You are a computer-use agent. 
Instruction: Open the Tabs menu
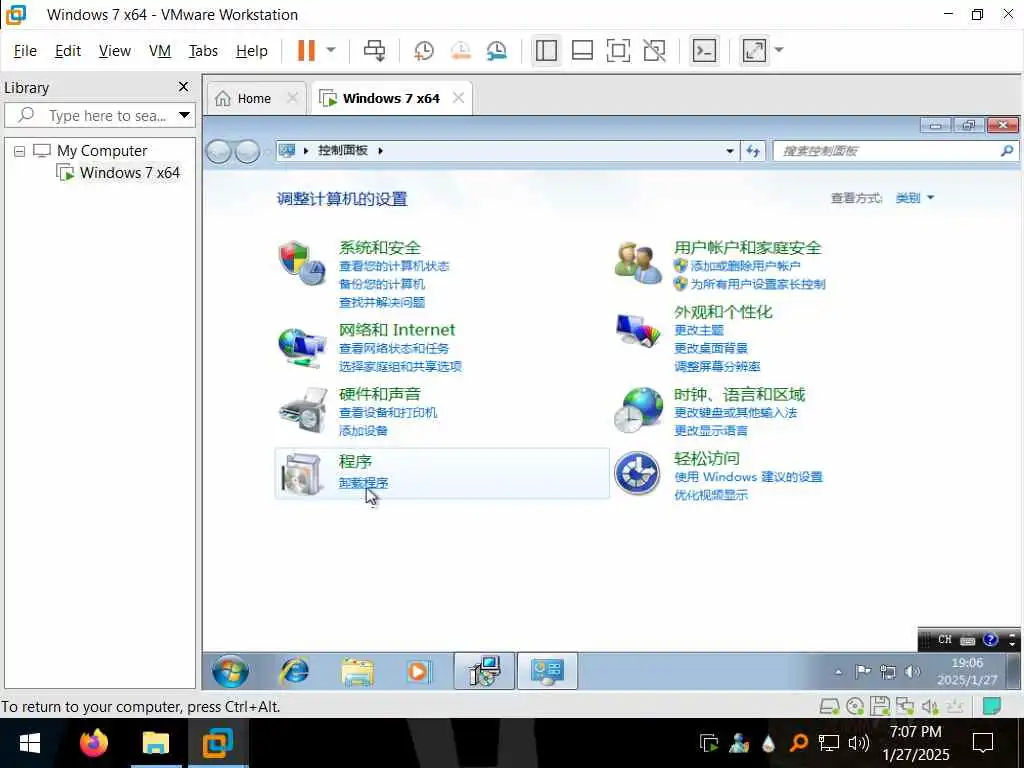point(203,51)
